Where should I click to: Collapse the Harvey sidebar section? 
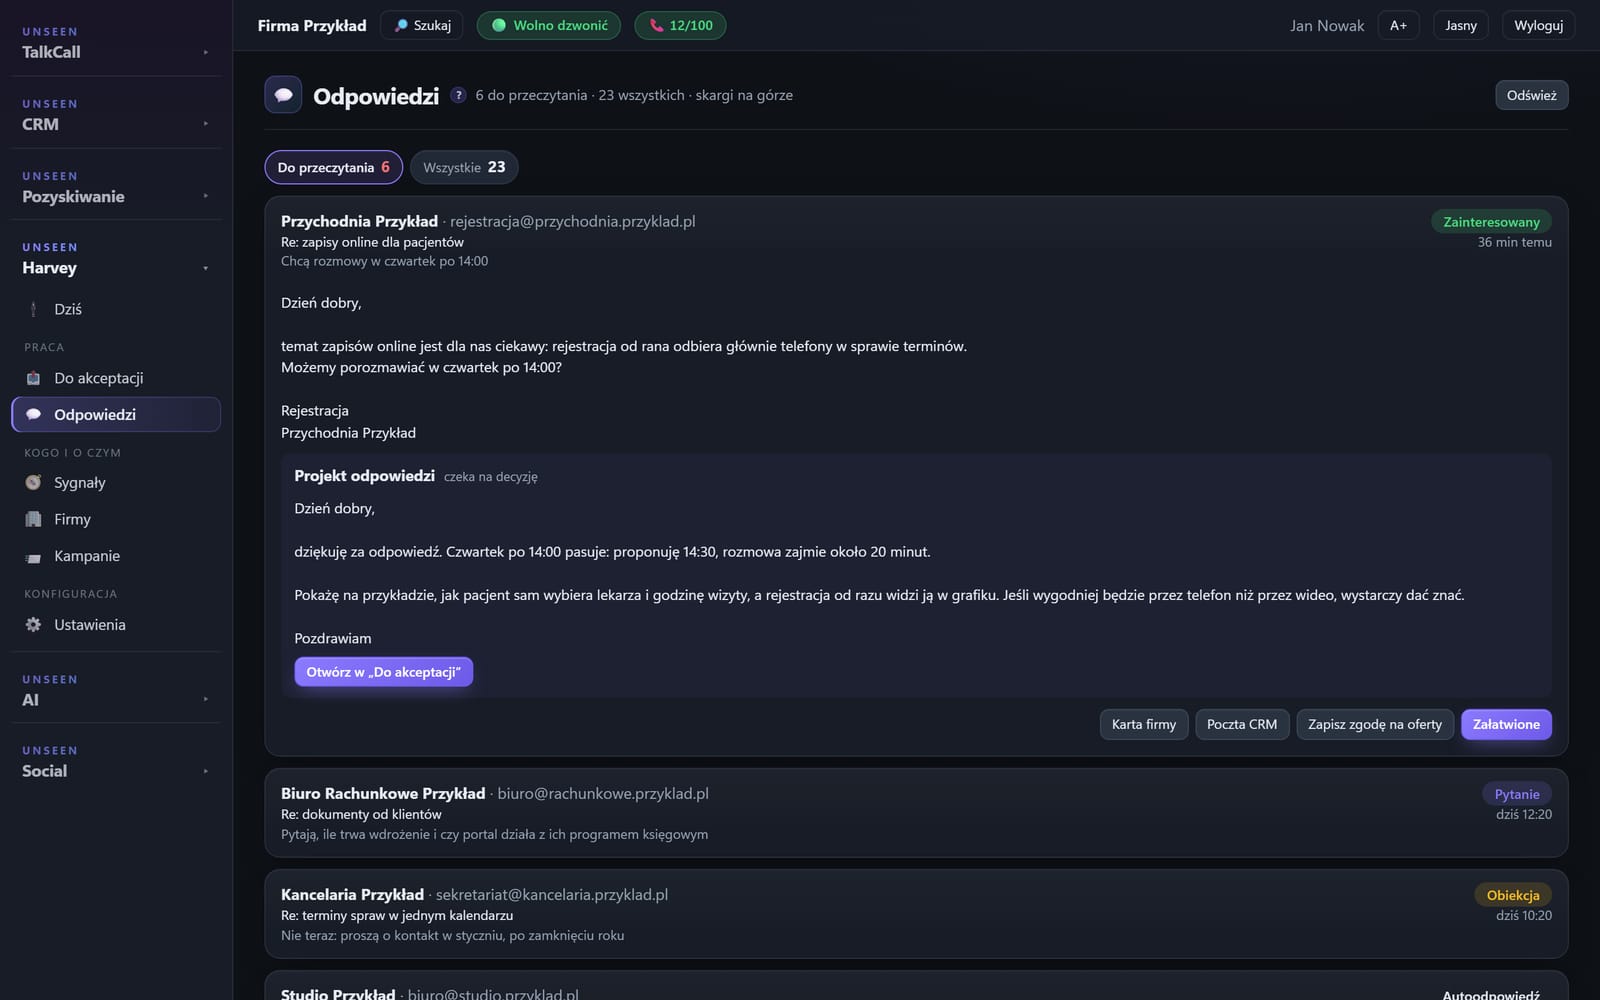[116, 258]
